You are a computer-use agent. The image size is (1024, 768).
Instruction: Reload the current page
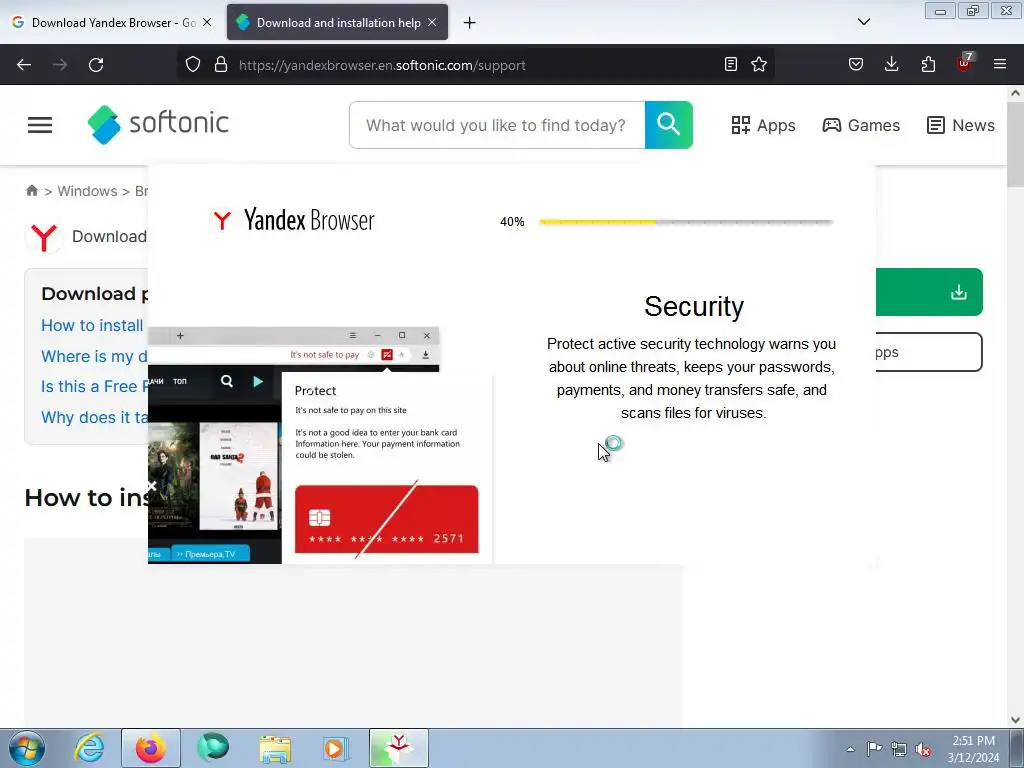(96, 65)
